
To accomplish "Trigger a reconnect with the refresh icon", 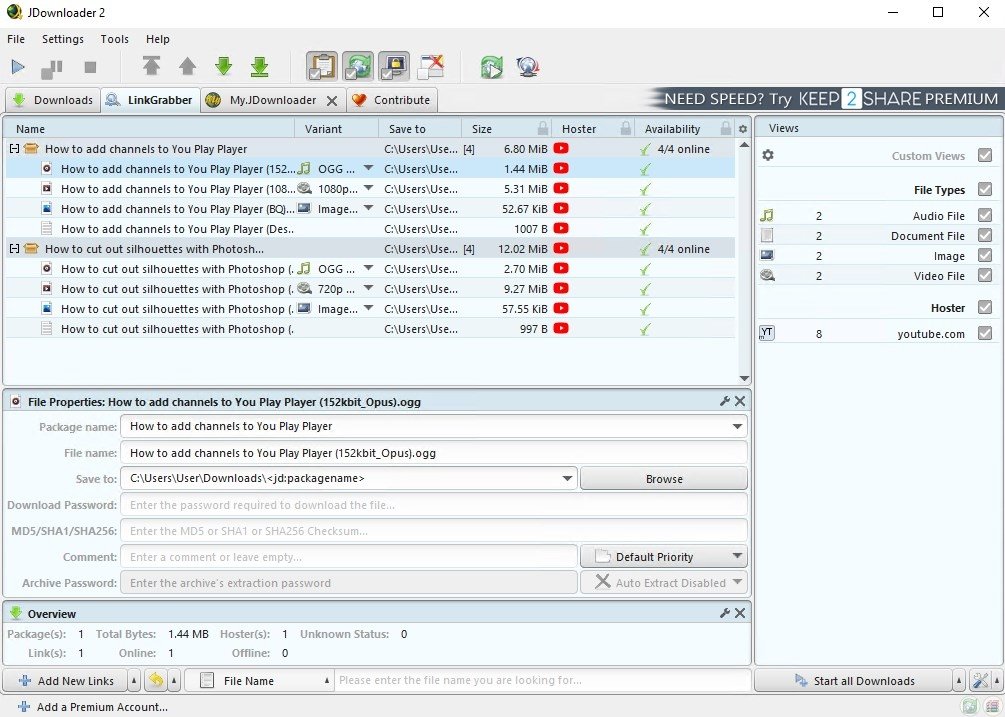I will coord(491,66).
